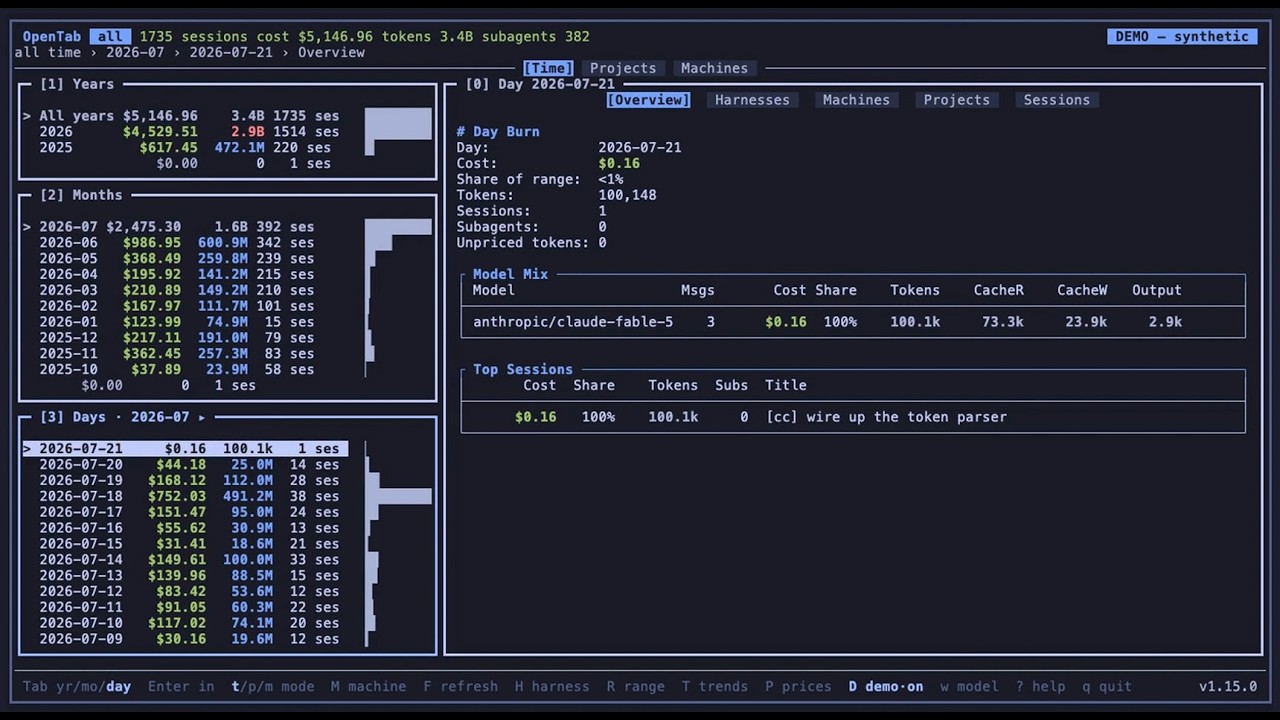The height and width of the screenshot is (720, 1280).
Task: Select the 2026-07-09 day row
Action: (x=185, y=639)
